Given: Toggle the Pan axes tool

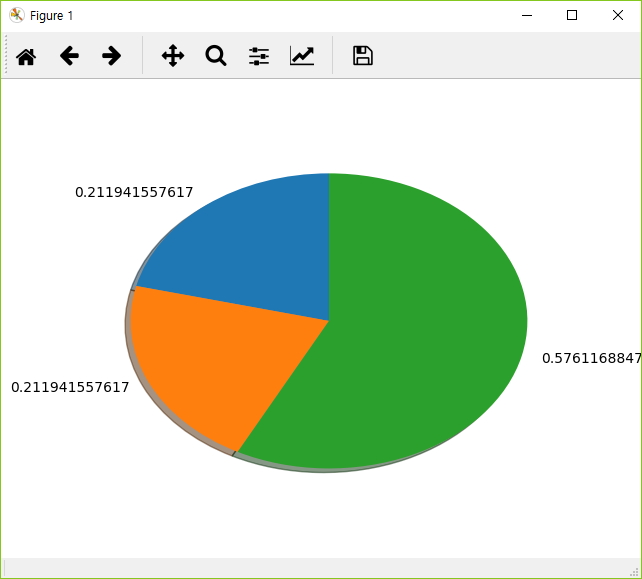Looking at the screenshot, I should coord(173,56).
